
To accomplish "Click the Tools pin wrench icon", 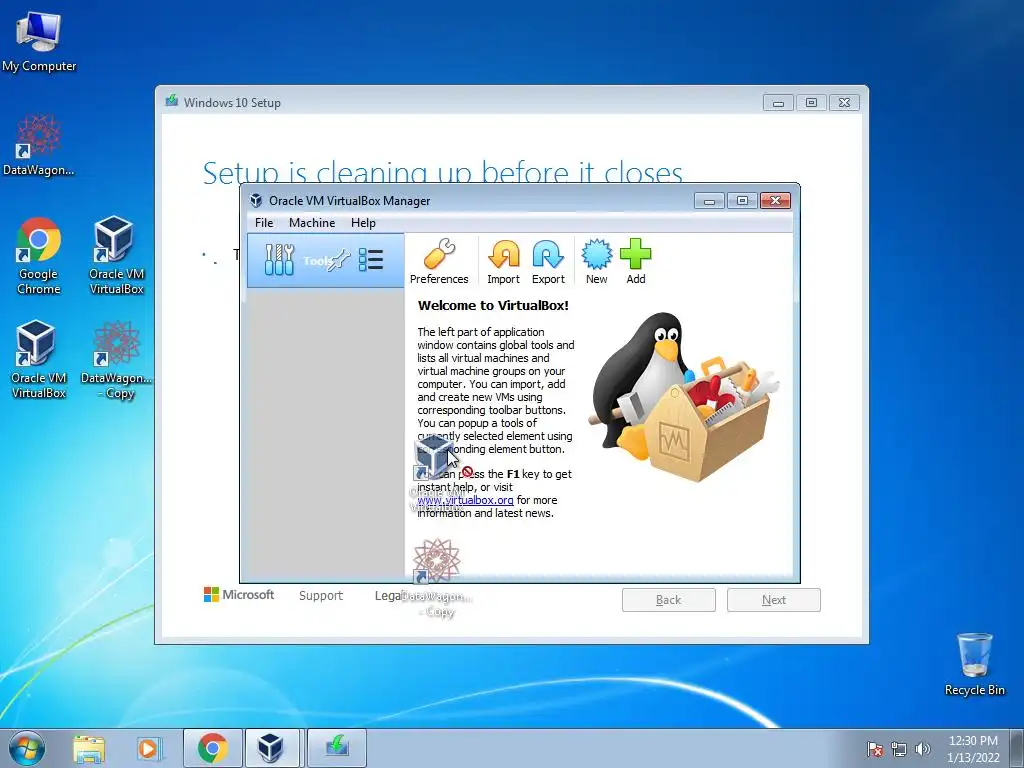I will tap(339, 261).
